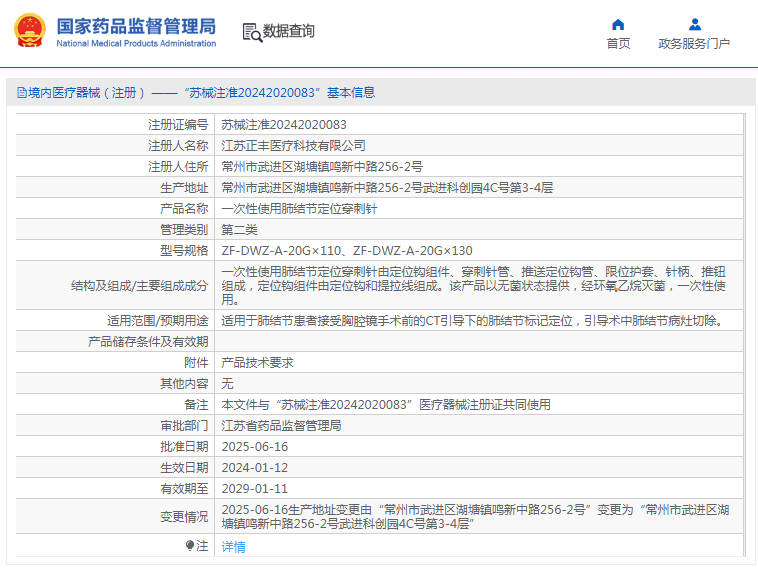The image size is (758, 571).
Task: Click effective date 2024-01-12
Action: (x=255, y=468)
